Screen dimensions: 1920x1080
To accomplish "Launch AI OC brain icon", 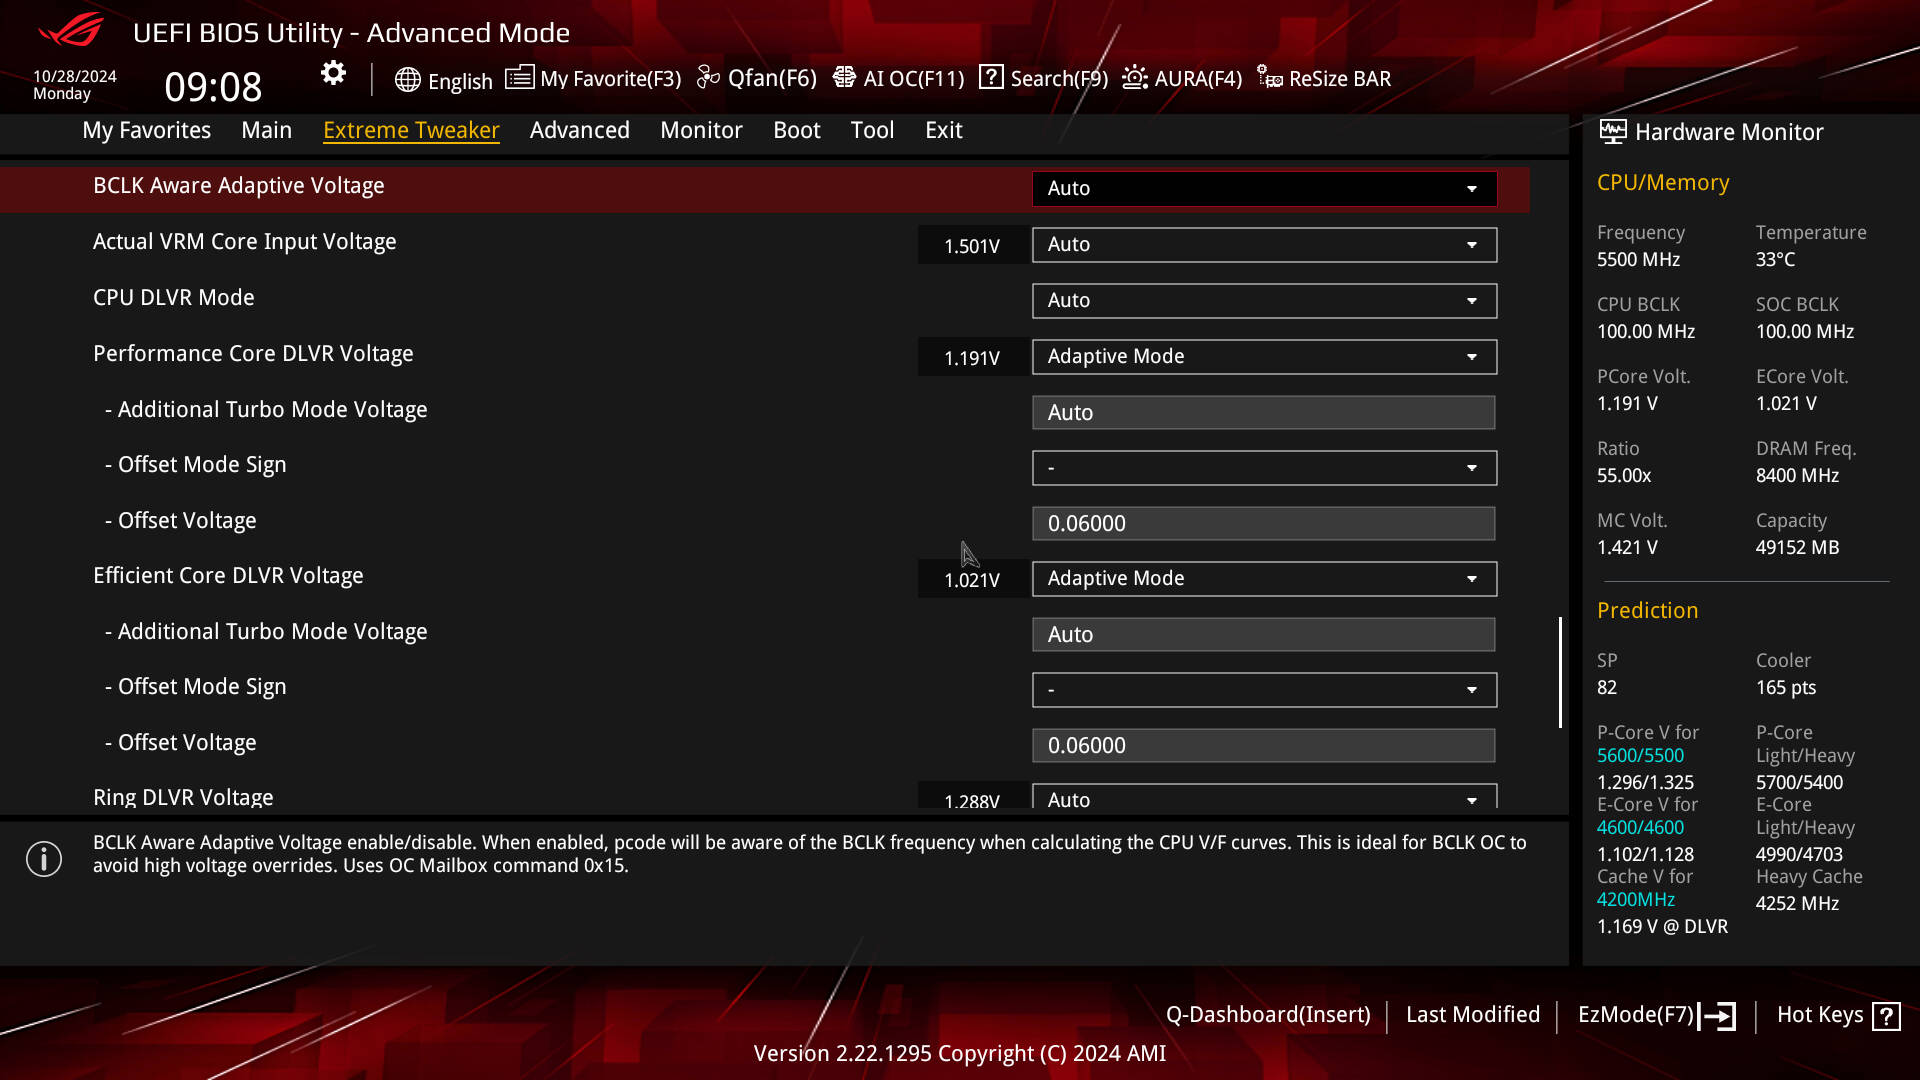I will click(844, 78).
